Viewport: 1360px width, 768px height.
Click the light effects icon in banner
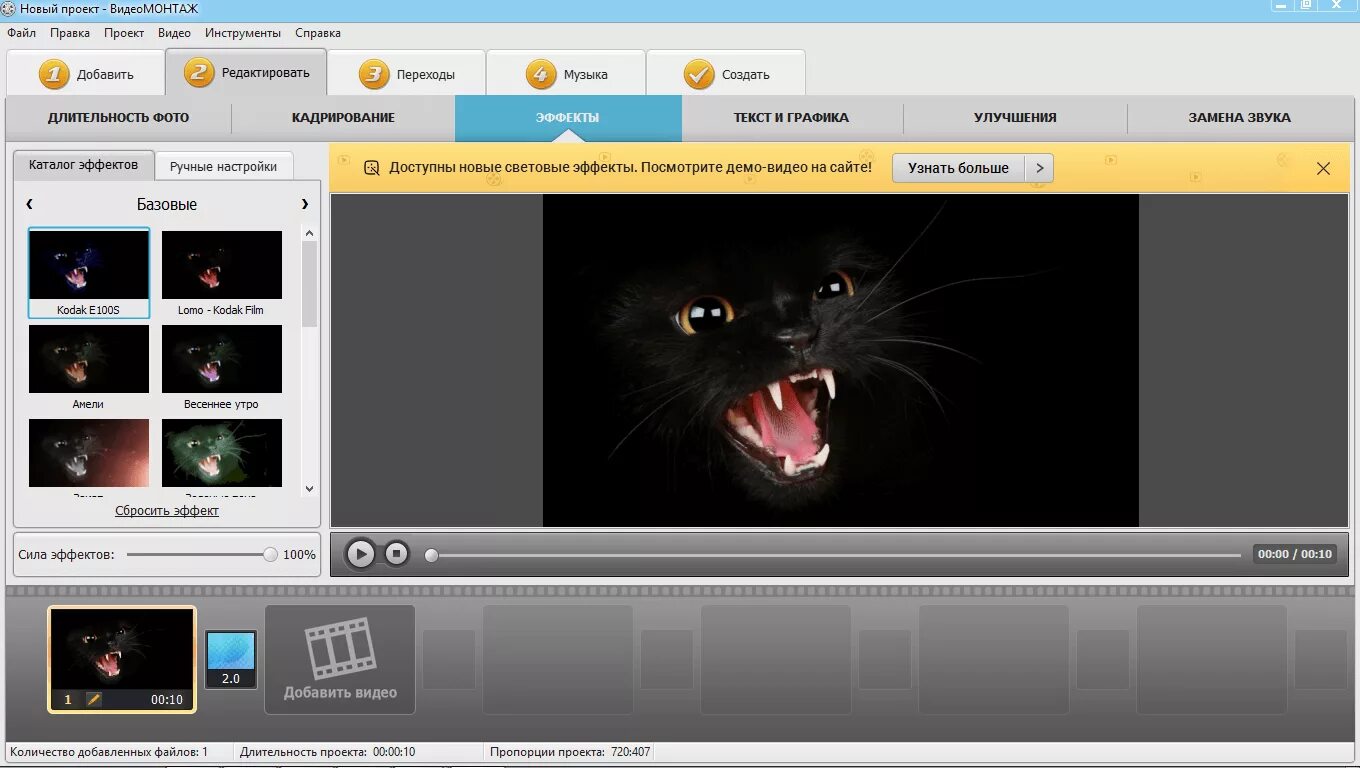point(371,168)
